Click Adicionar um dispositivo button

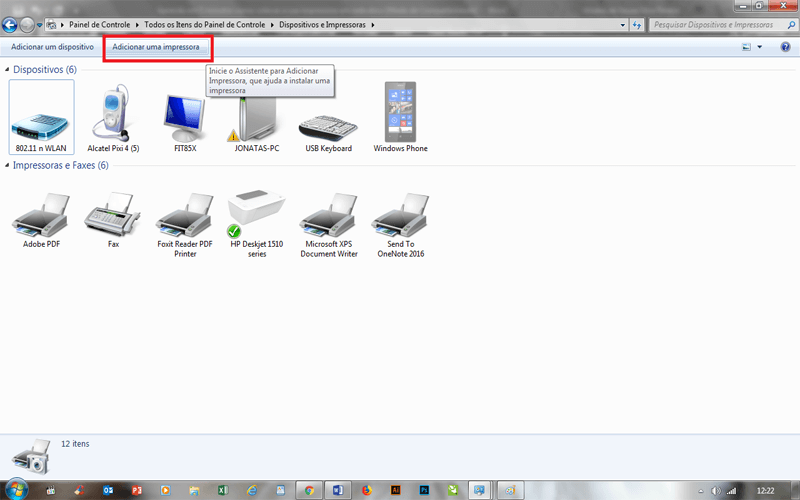52,47
